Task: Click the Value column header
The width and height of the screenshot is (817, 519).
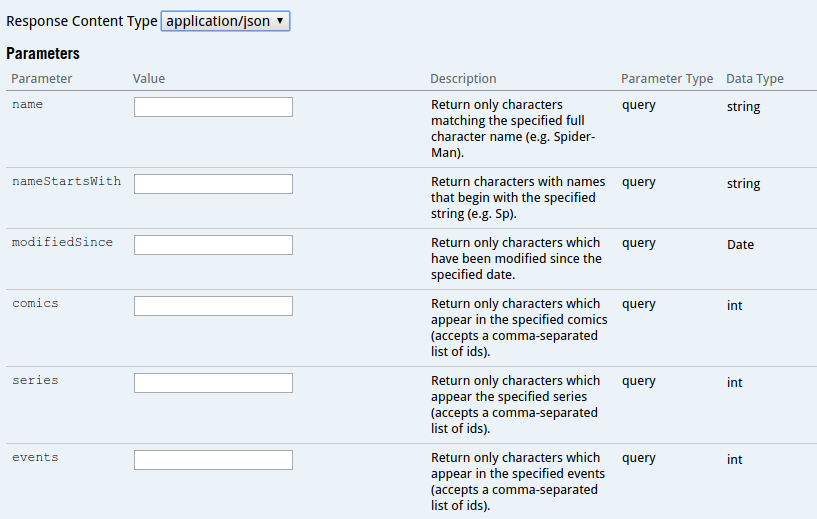Action: [x=149, y=78]
